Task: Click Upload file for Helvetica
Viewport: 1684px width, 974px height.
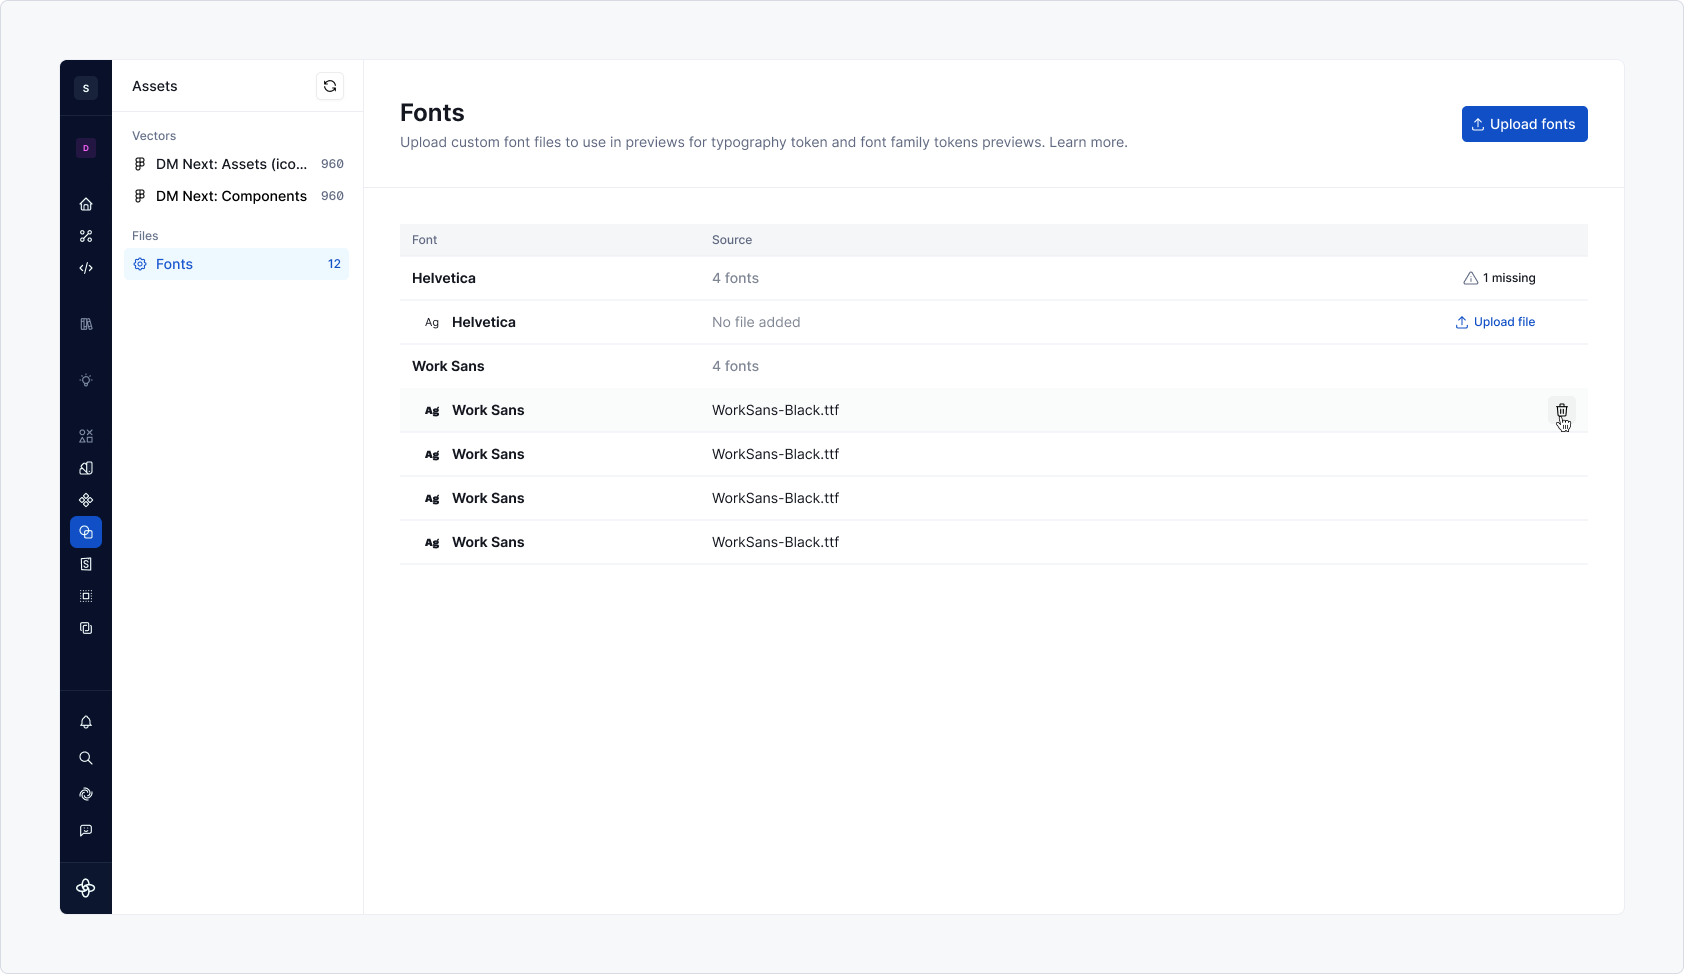Action: click(1495, 322)
